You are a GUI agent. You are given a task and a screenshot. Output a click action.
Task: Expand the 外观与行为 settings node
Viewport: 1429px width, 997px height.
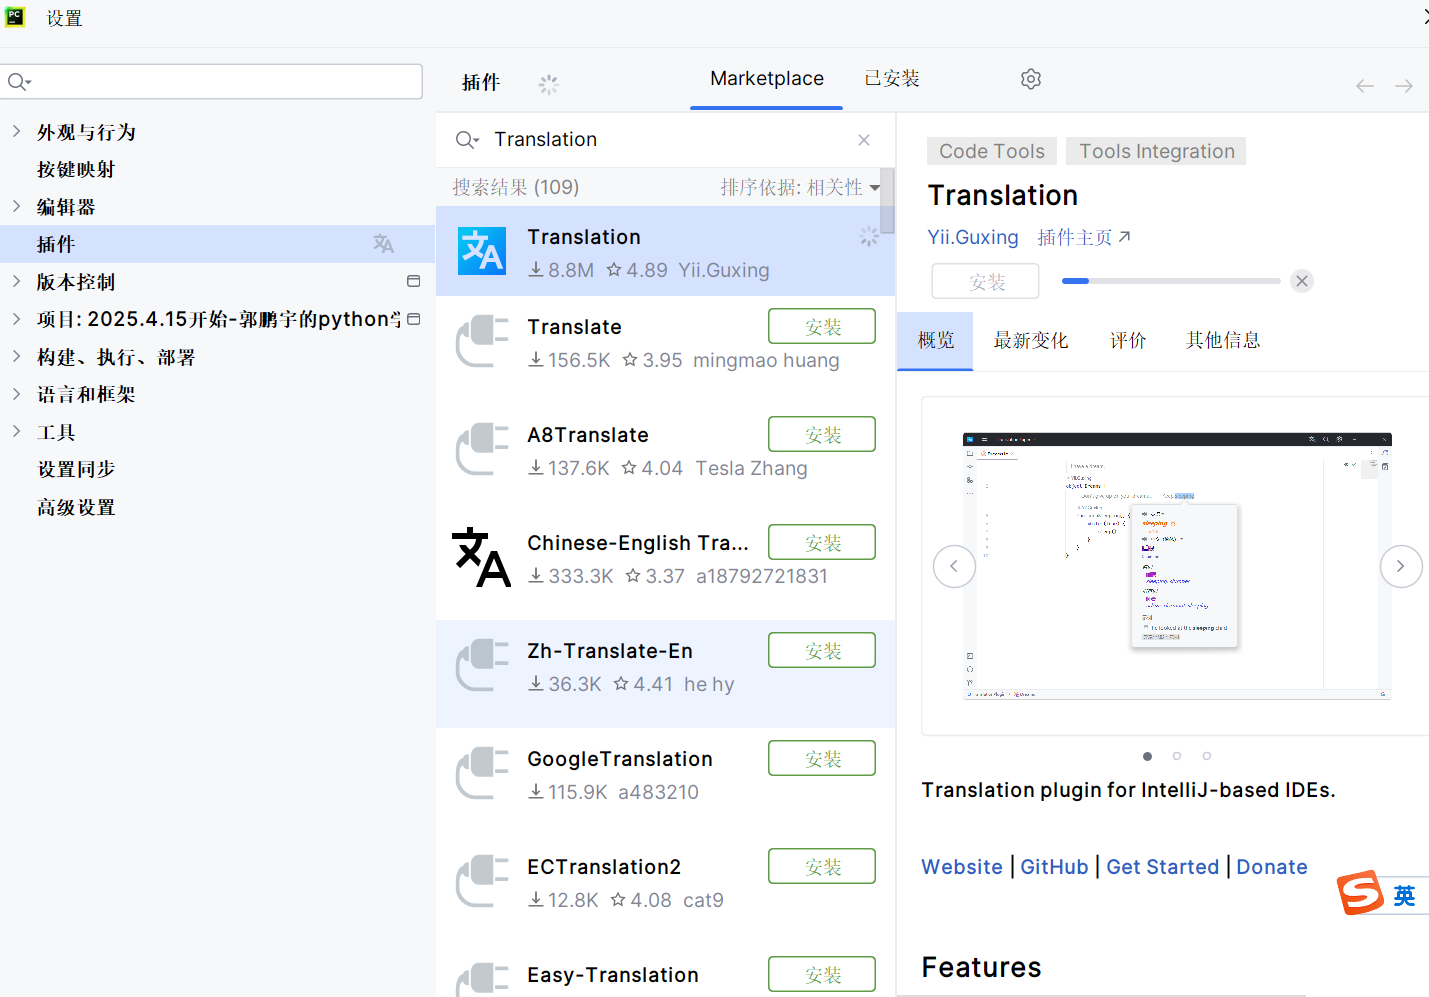[17, 131]
